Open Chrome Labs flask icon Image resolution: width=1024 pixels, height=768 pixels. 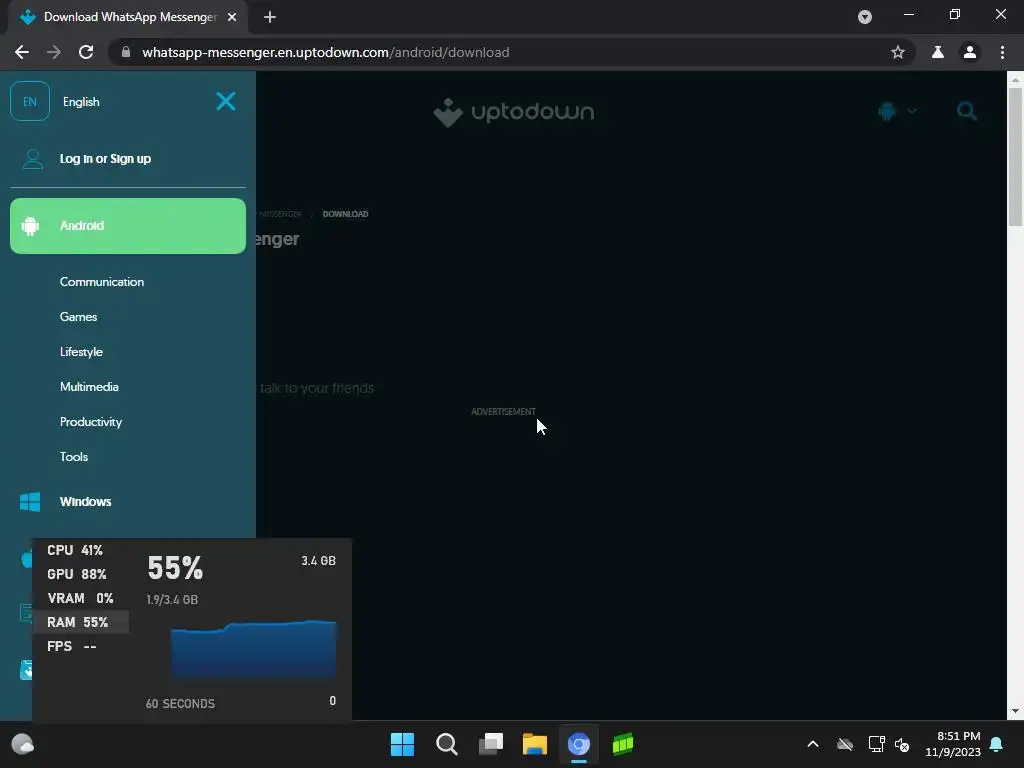pos(938,52)
